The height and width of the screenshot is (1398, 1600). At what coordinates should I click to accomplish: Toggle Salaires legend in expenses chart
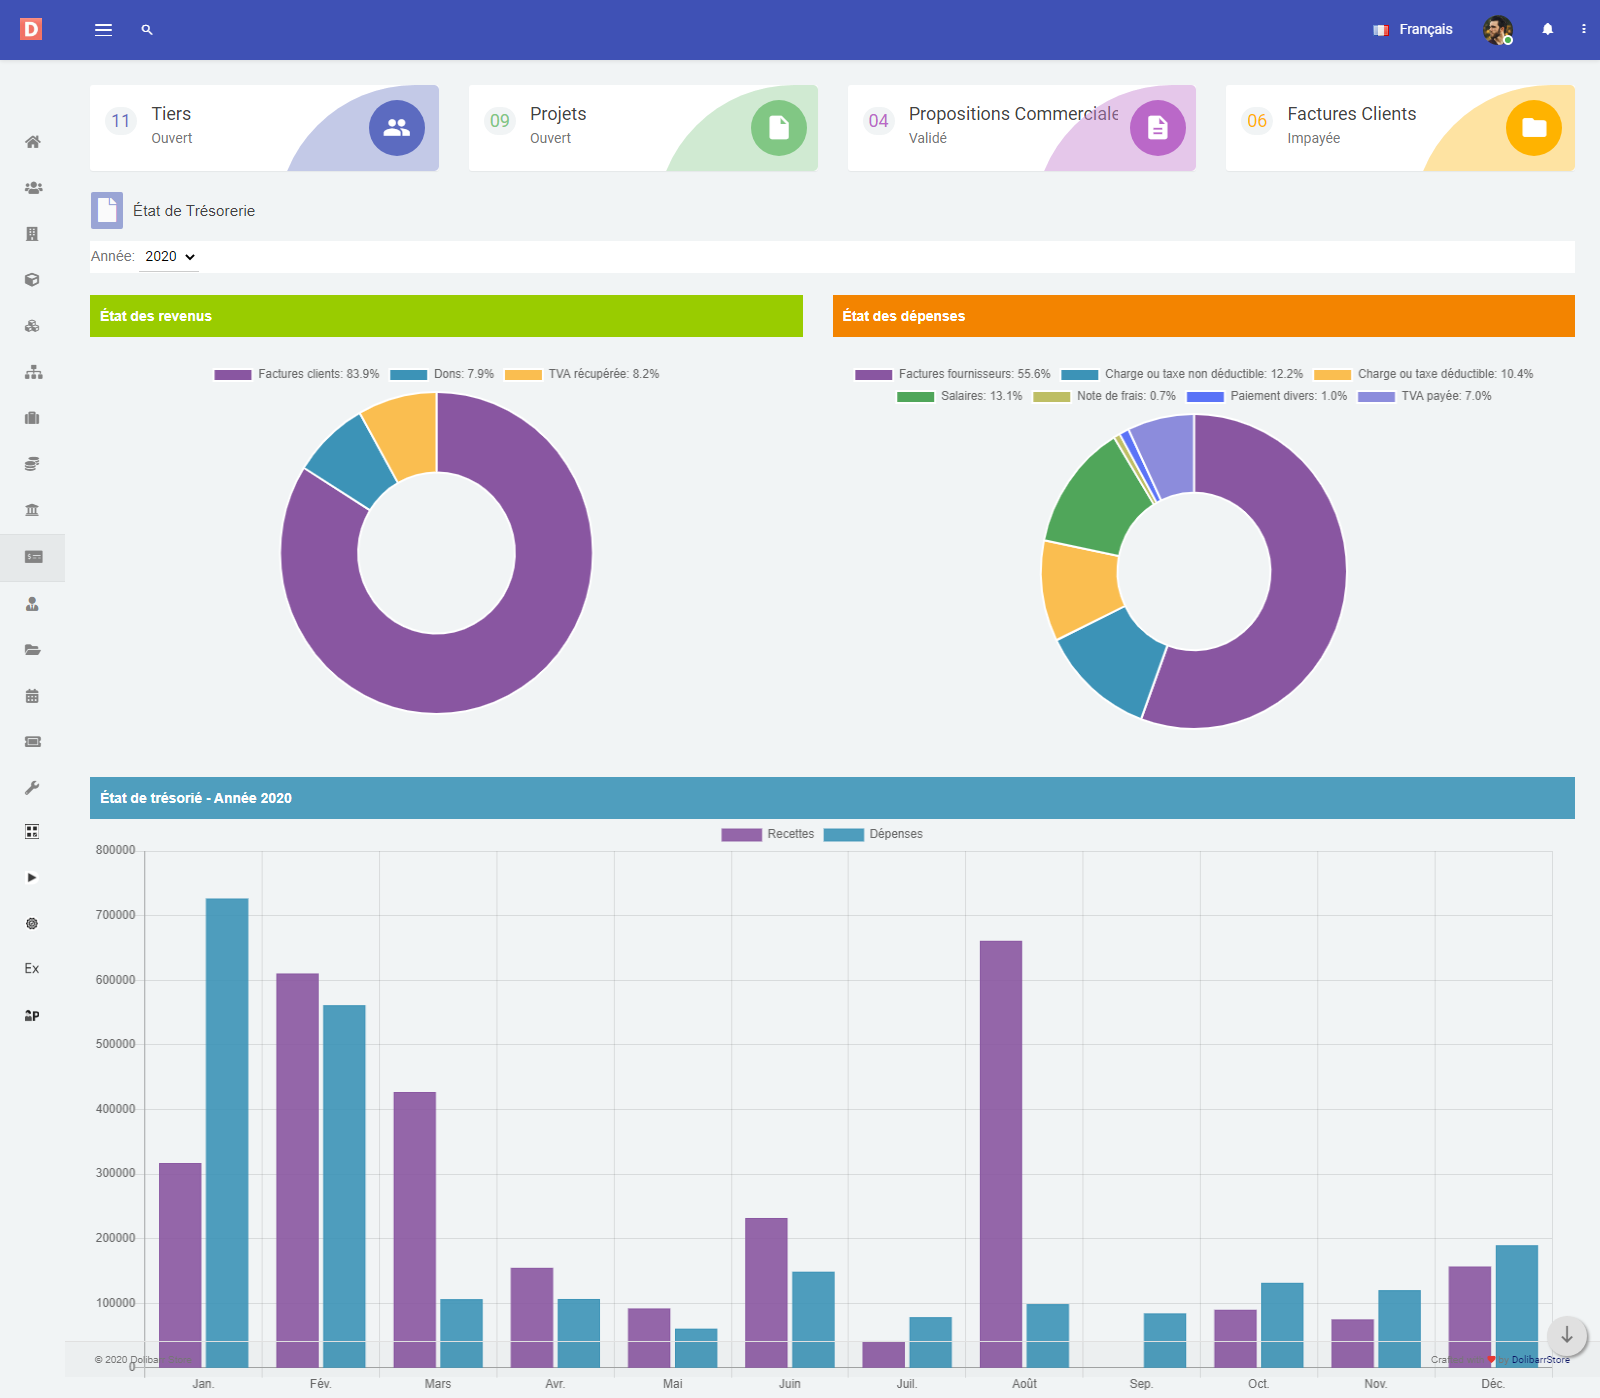click(960, 396)
